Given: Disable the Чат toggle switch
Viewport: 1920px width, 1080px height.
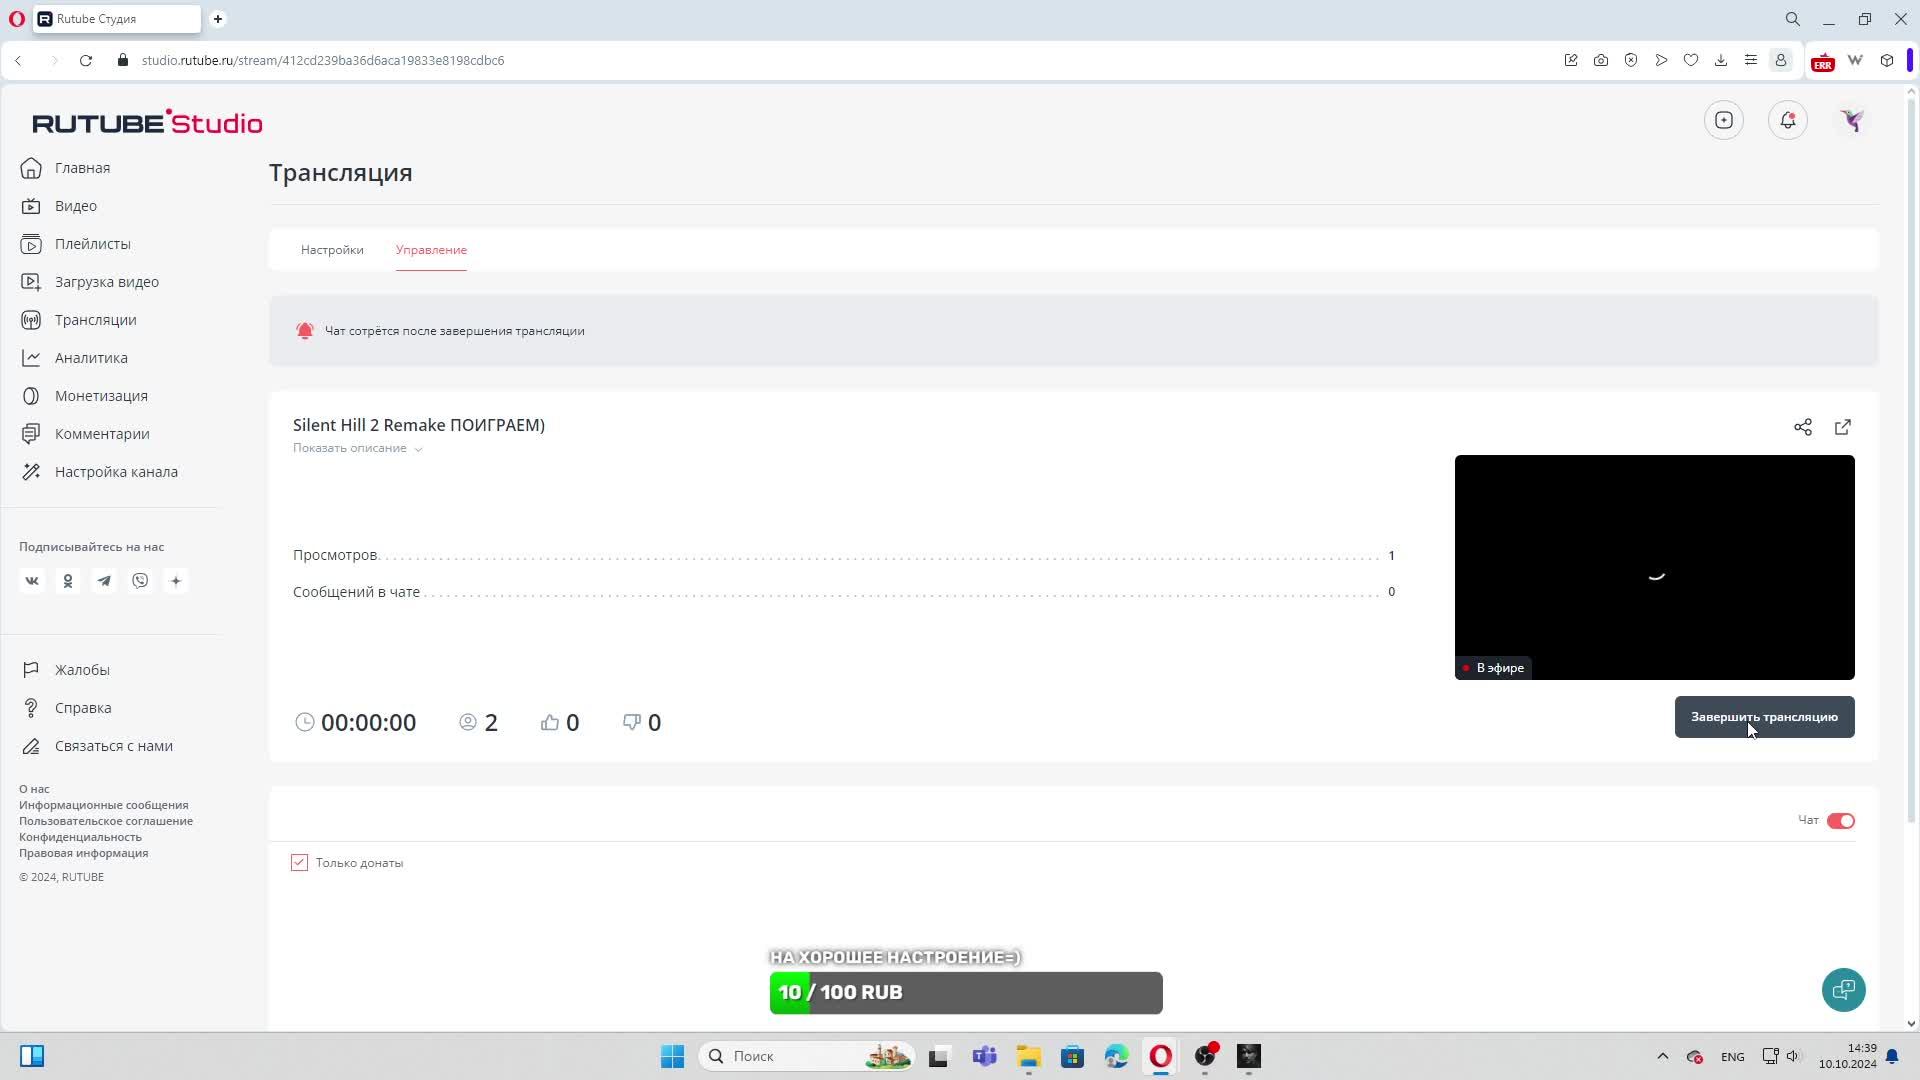Looking at the screenshot, I should pyautogui.click(x=1840, y=821).
